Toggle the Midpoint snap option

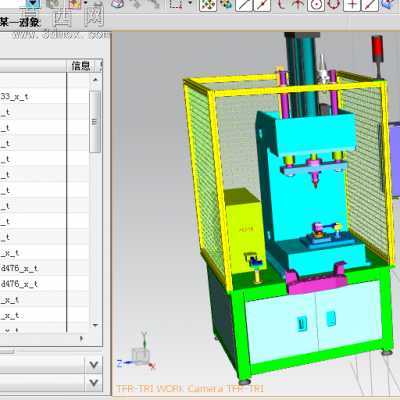click(262, 5)
